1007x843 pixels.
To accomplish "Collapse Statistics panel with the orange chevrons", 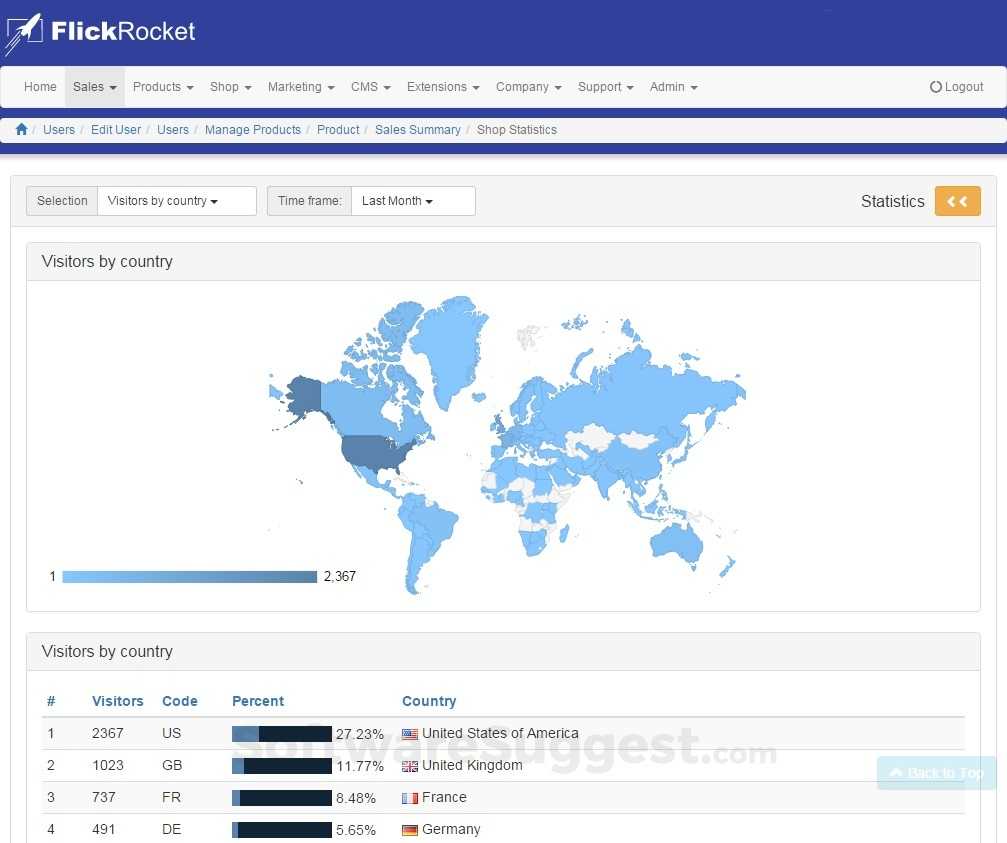I will click(x=957, y=200).
